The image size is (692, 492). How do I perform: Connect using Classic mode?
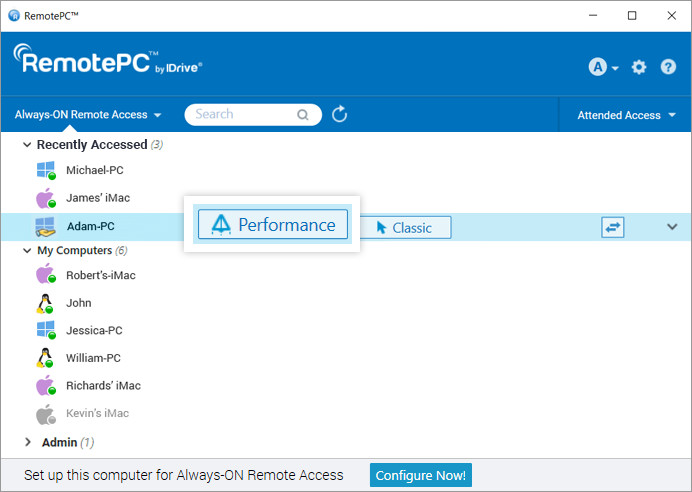[406, 228]
